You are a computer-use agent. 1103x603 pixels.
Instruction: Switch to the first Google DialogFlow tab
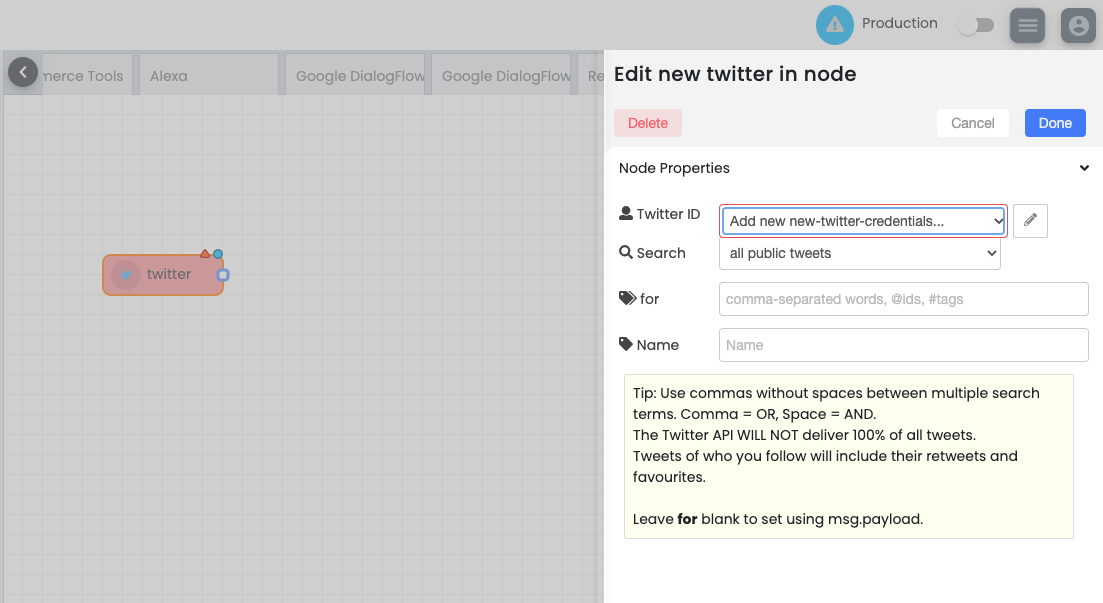(355, 76)
